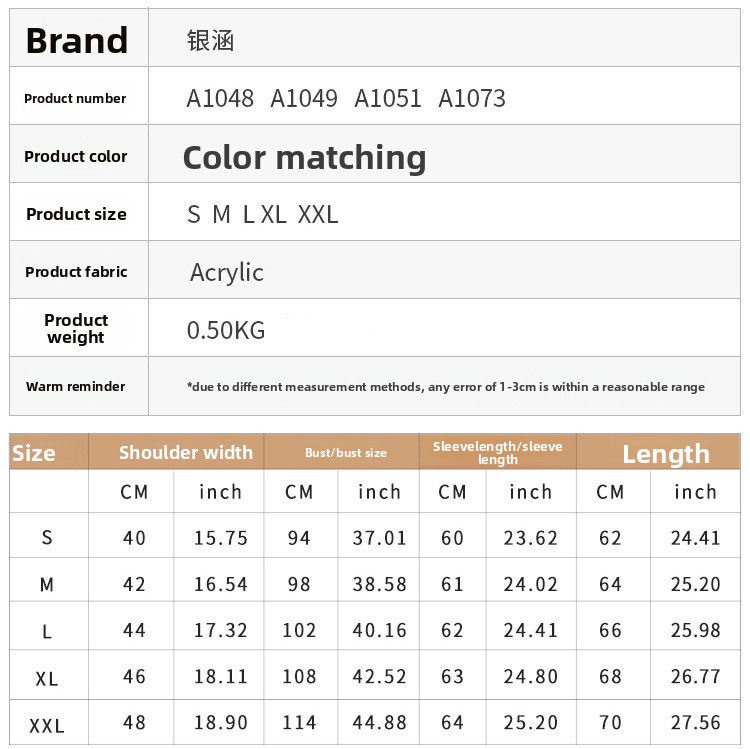Select the product number A1073

tap(472, 98)
